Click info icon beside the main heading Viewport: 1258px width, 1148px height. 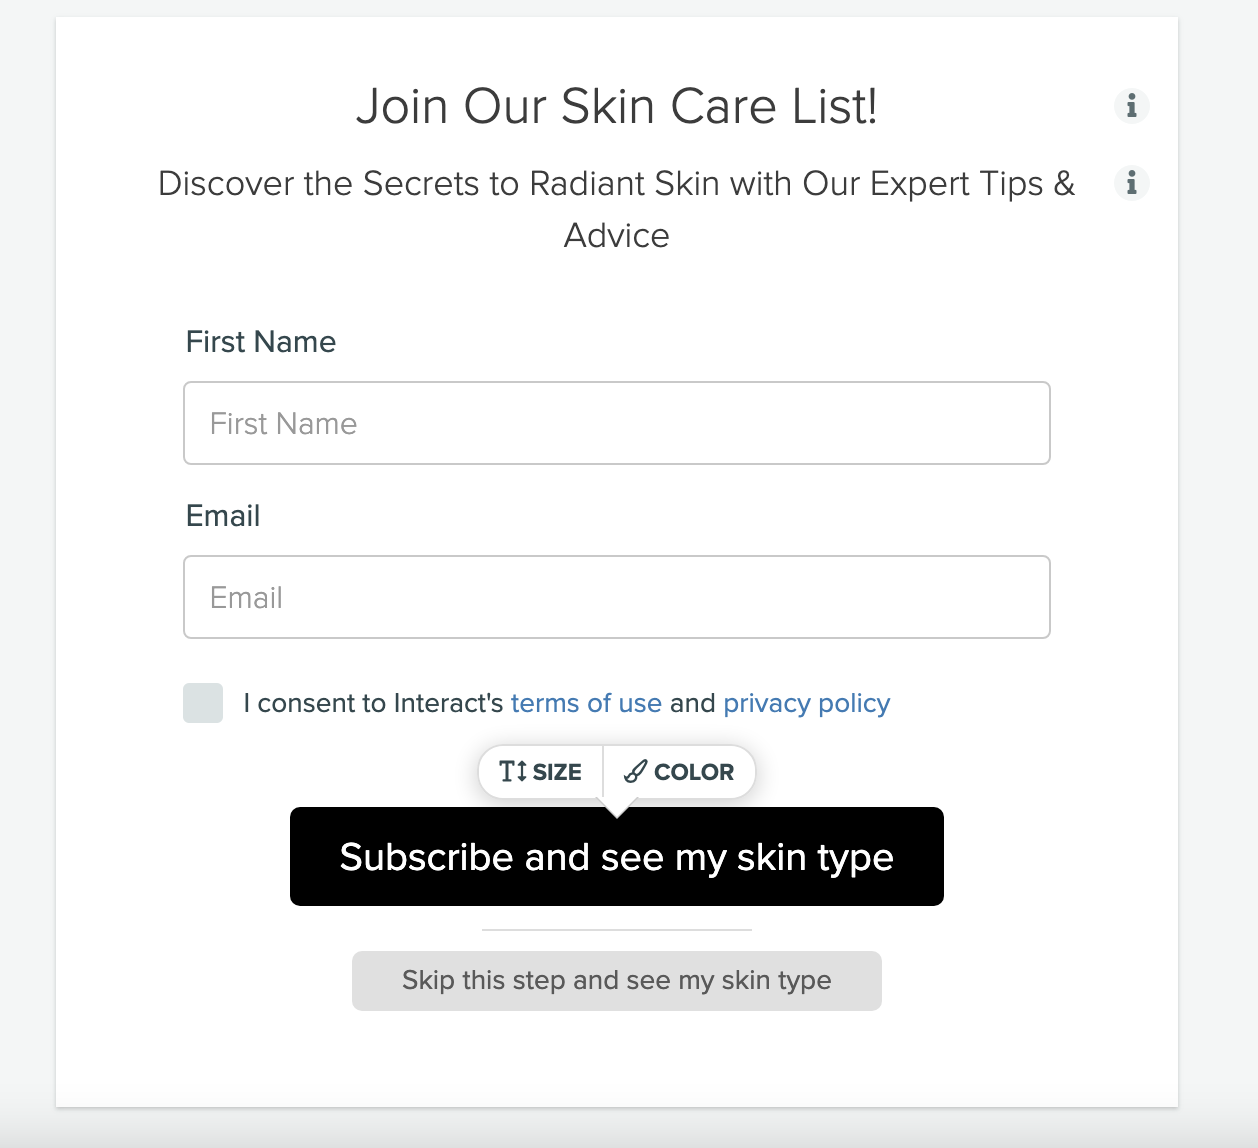[x=1132, y=105]
